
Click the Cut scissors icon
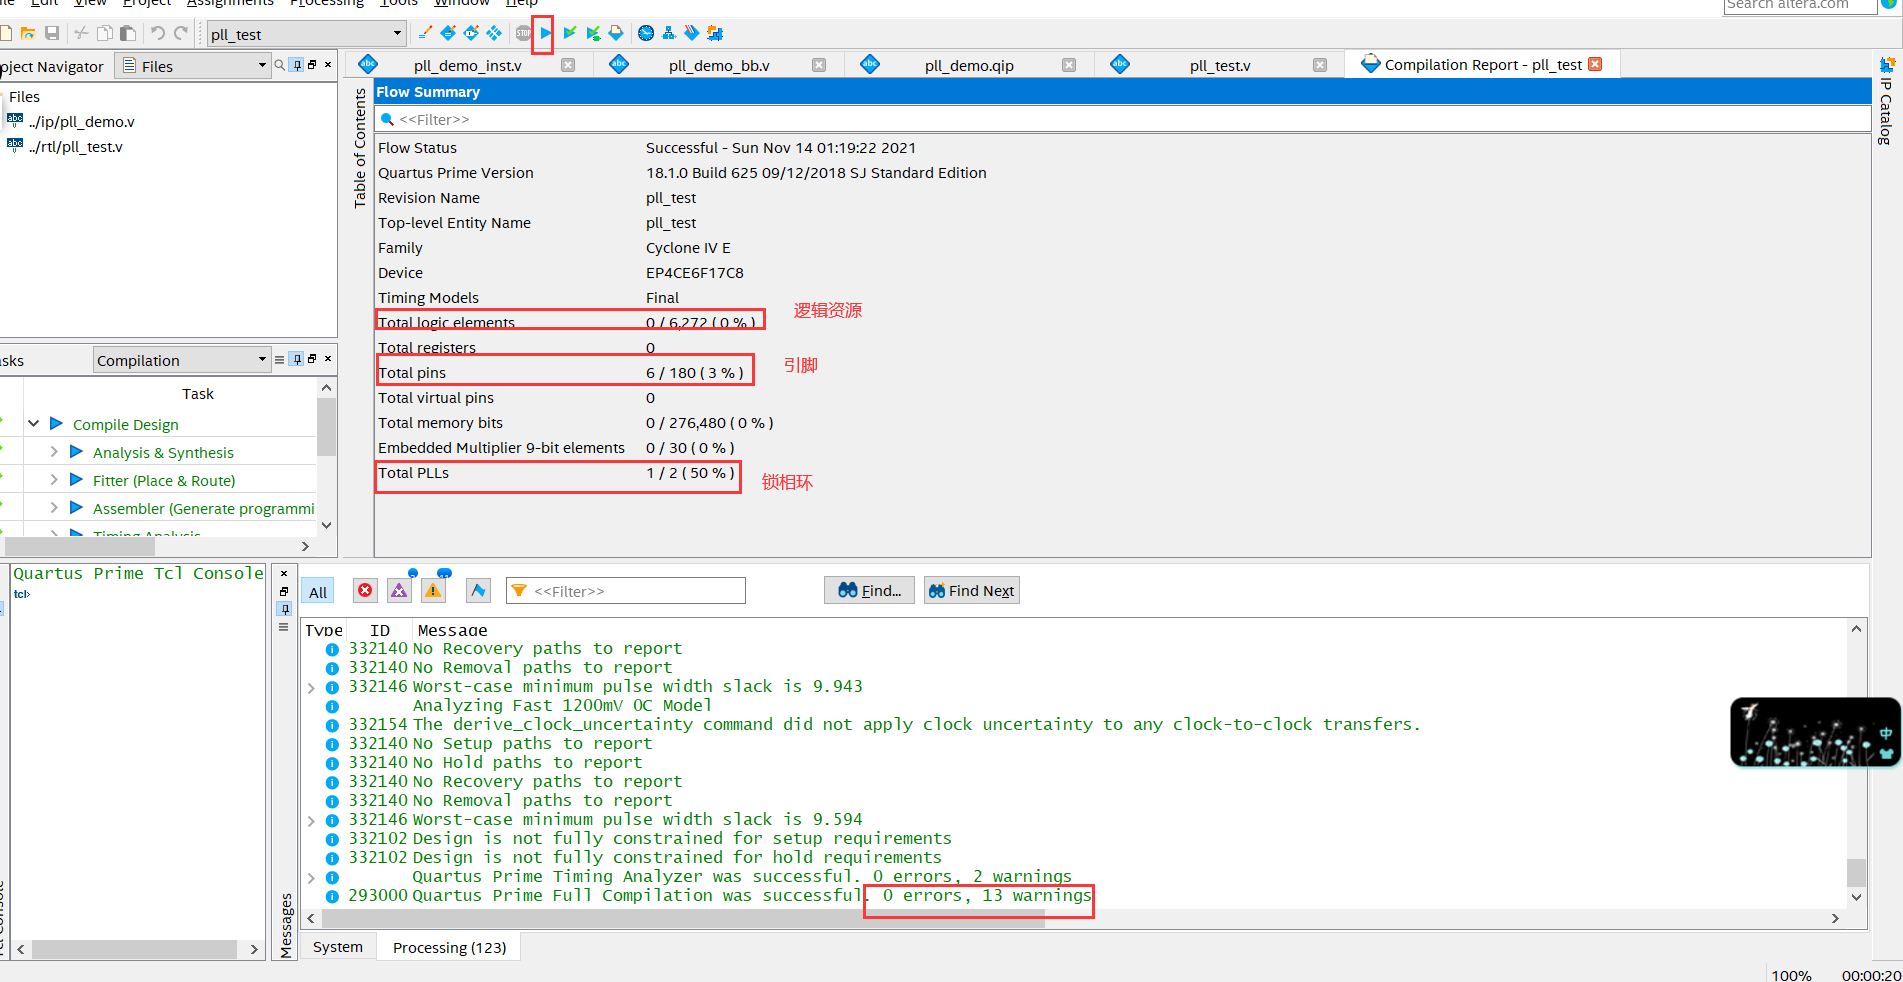[81, 33]
